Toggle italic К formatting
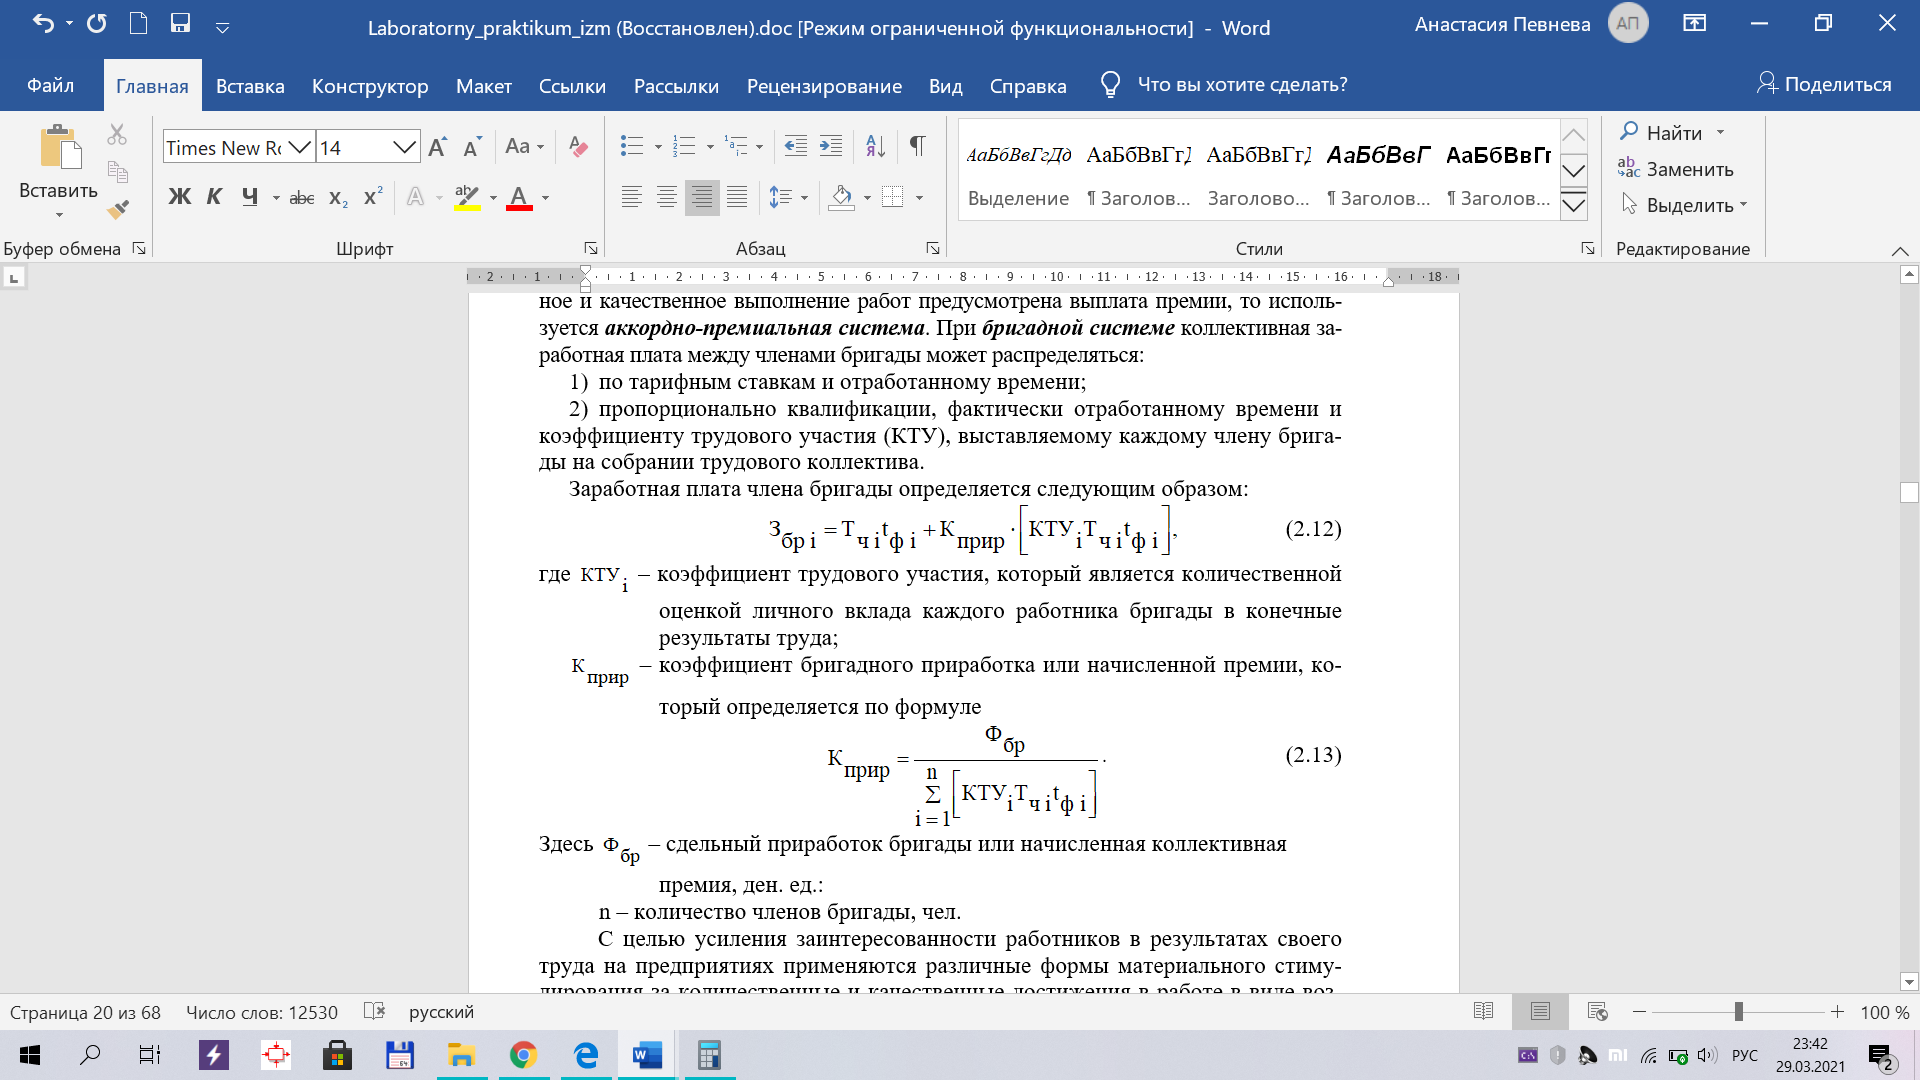 pos(214,197)
